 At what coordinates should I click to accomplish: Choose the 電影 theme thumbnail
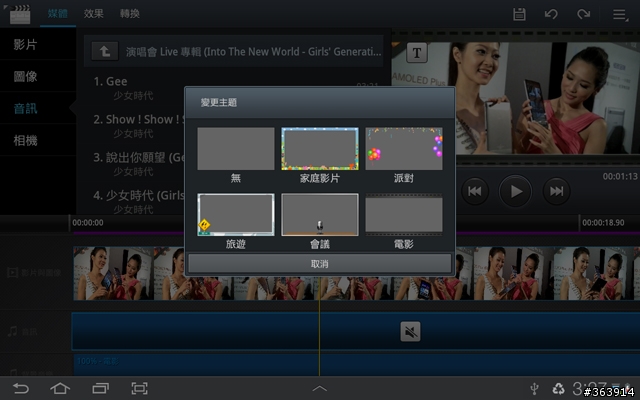(x=404, y=215)
